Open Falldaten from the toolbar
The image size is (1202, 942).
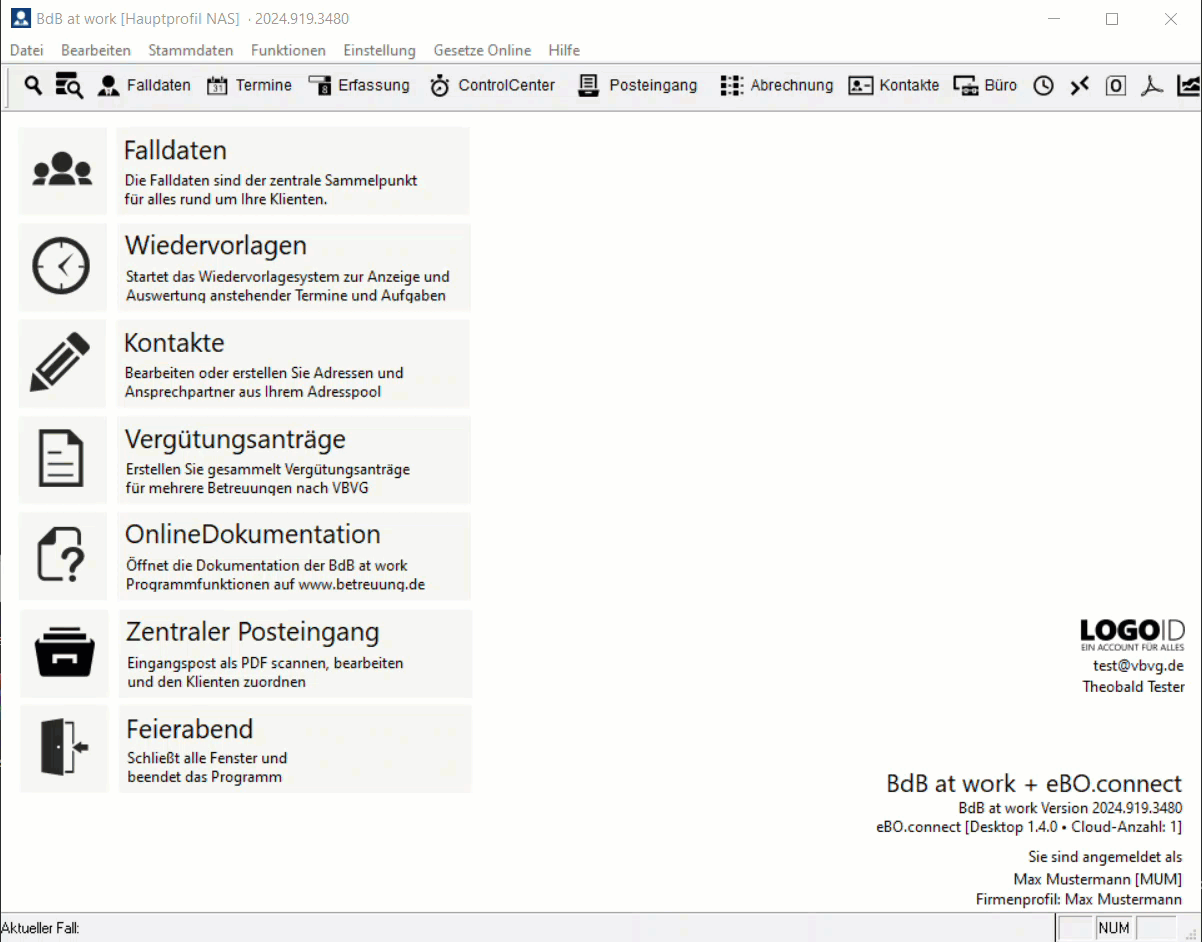tap(144, 86)
